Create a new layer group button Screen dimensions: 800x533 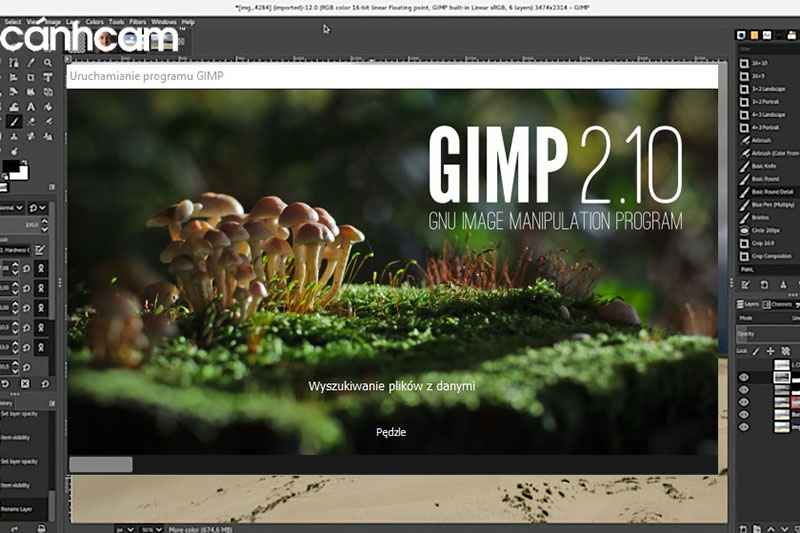[757, 528]
